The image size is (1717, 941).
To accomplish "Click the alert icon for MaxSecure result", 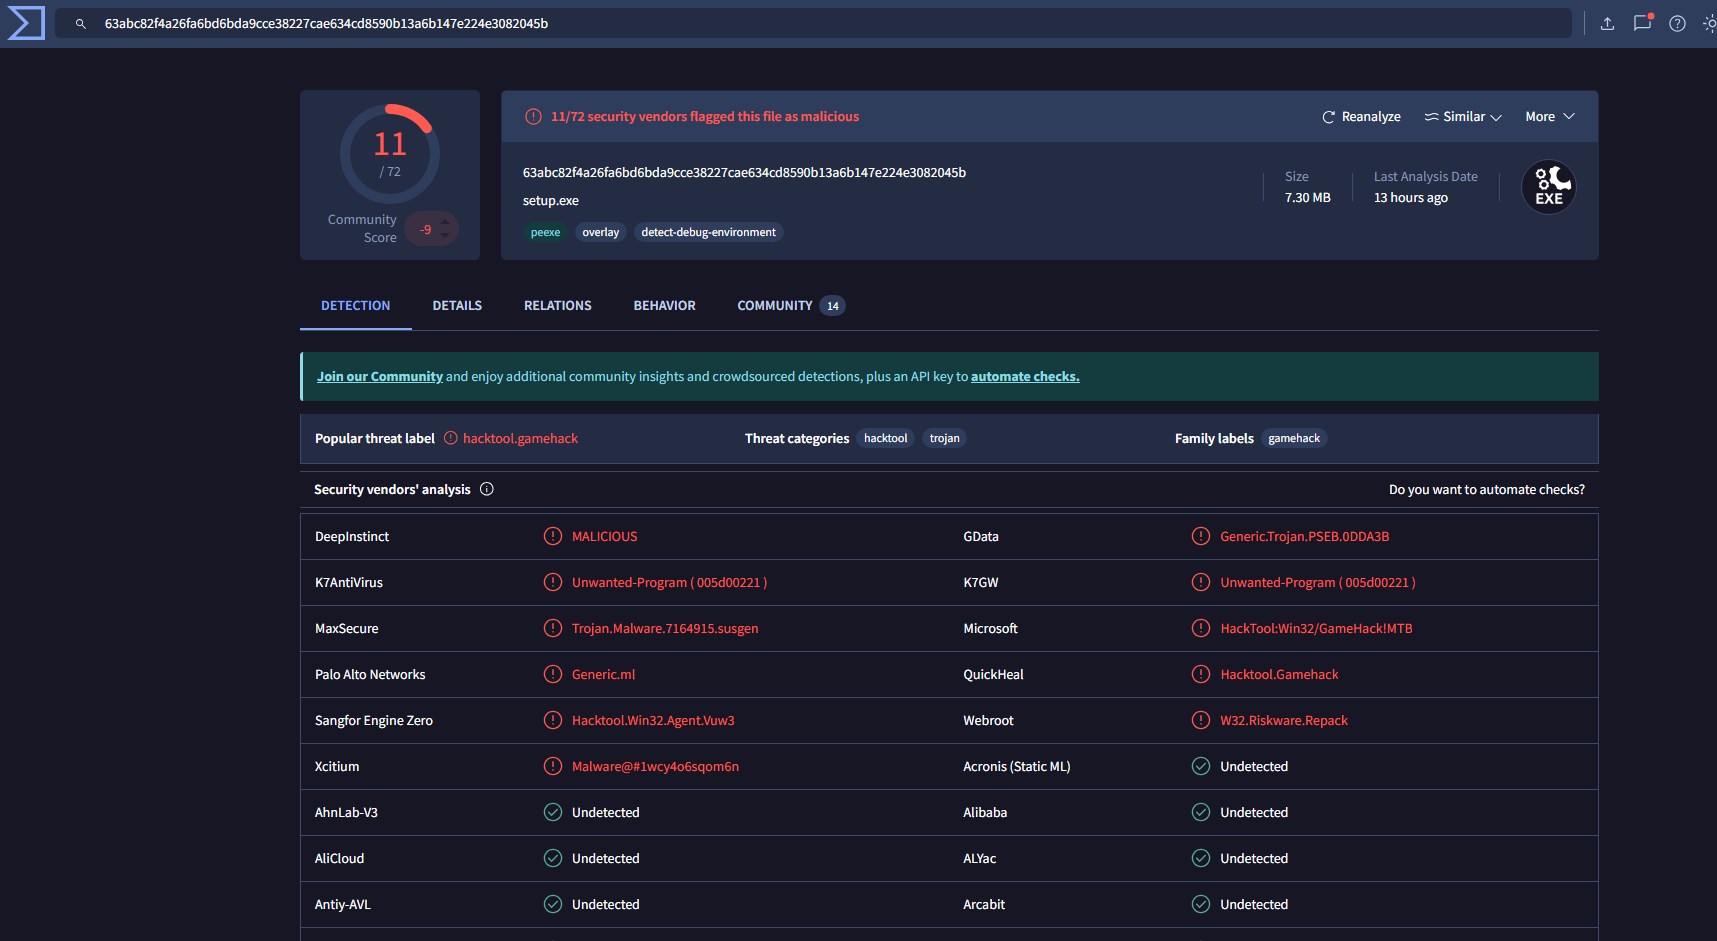I will pyautogui.click(x=553, y=628).
